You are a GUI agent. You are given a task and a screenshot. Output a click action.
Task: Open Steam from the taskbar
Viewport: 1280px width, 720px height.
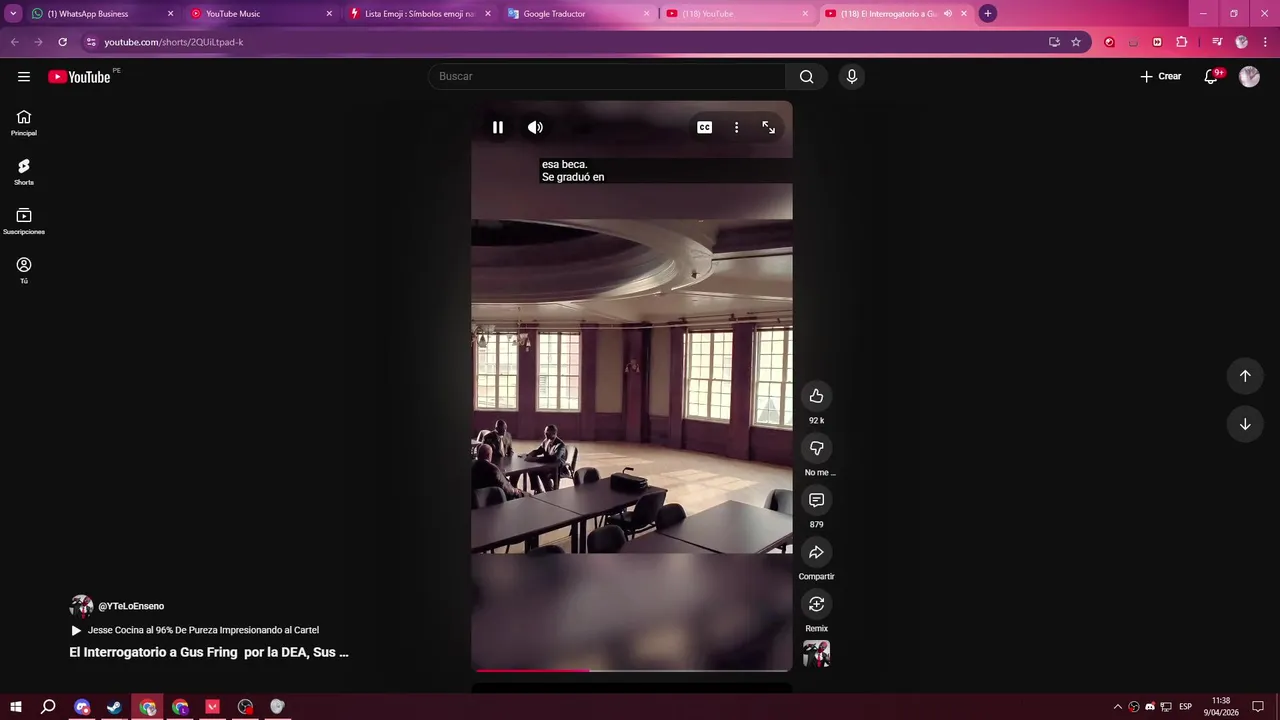click(114, 707)
